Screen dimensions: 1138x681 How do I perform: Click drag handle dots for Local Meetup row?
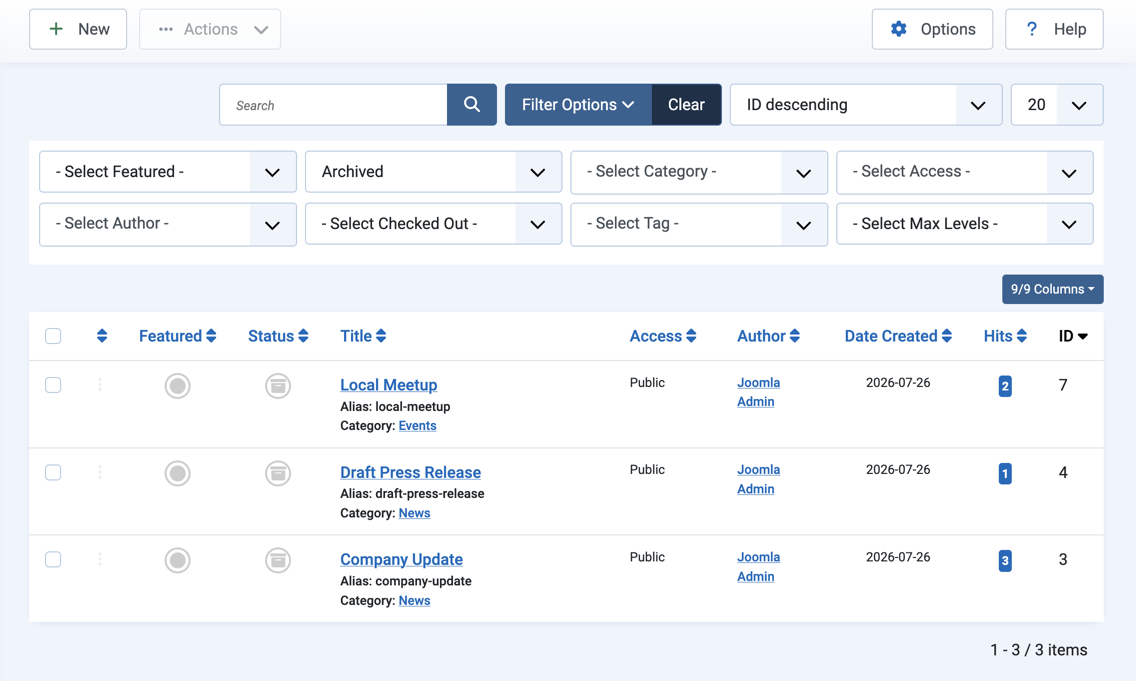pos(100,385)
